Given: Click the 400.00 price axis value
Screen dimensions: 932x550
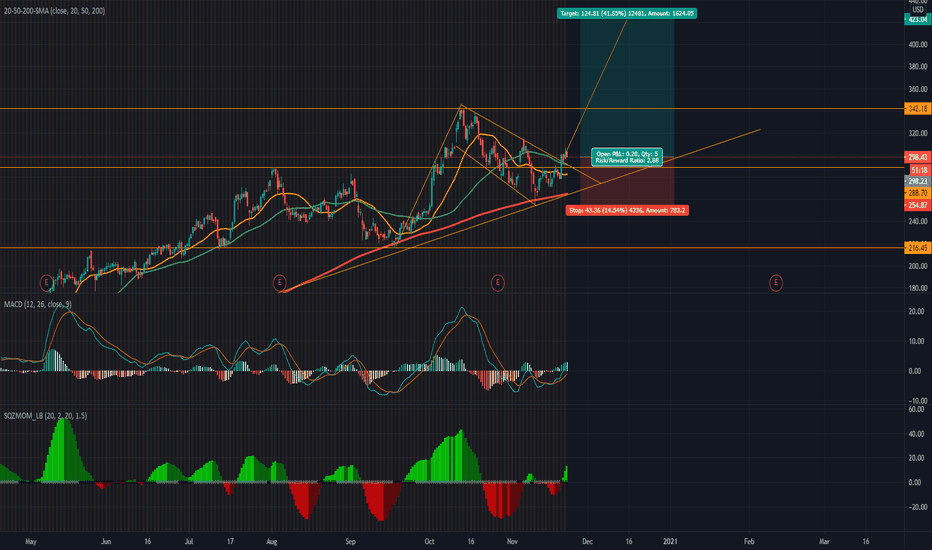Looking at the screenshot, I should [918, 45].
